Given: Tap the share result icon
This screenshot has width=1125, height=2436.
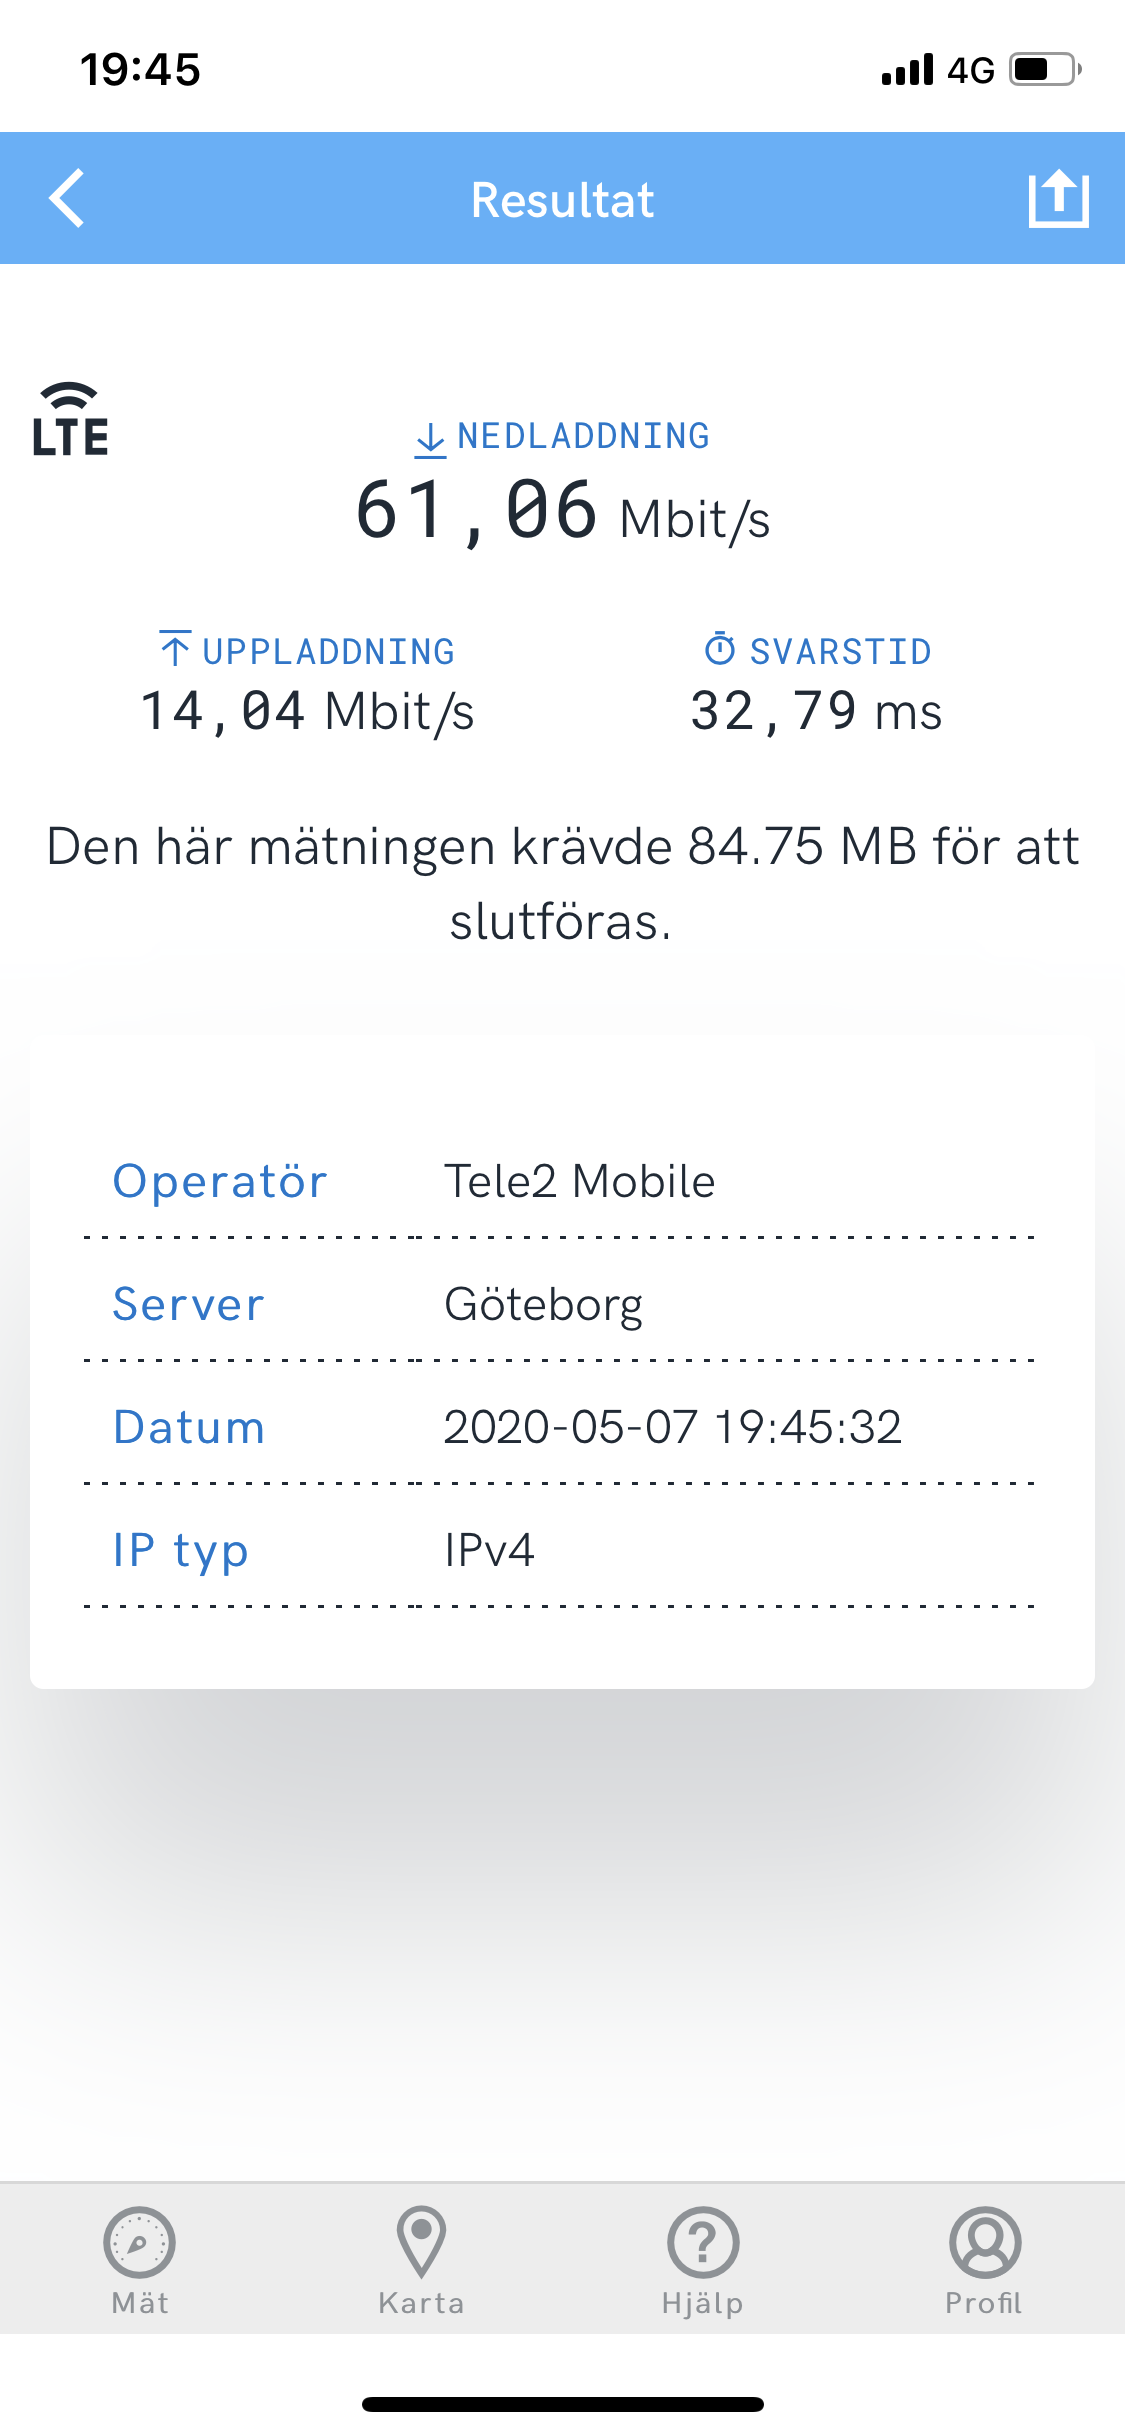Looking at the screenshot, I should pos(1058,199).
